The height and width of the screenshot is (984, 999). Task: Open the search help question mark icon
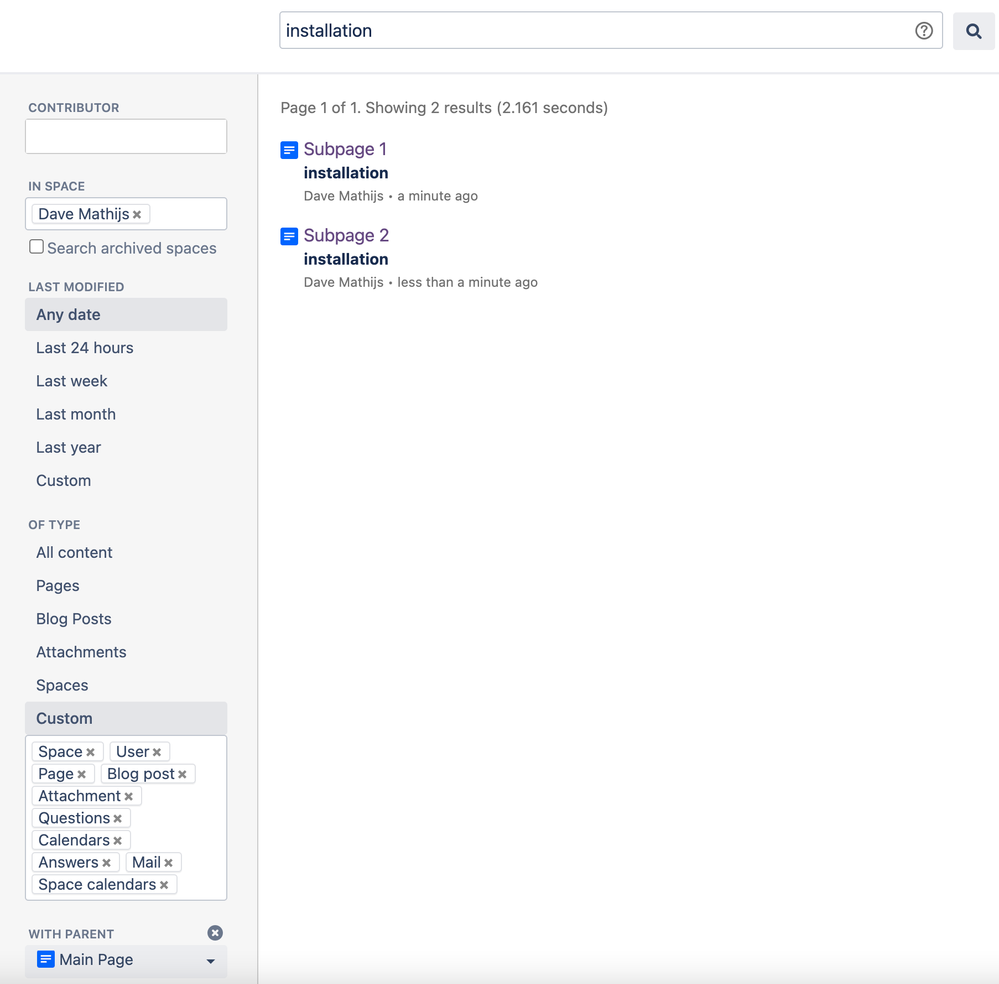923,30
